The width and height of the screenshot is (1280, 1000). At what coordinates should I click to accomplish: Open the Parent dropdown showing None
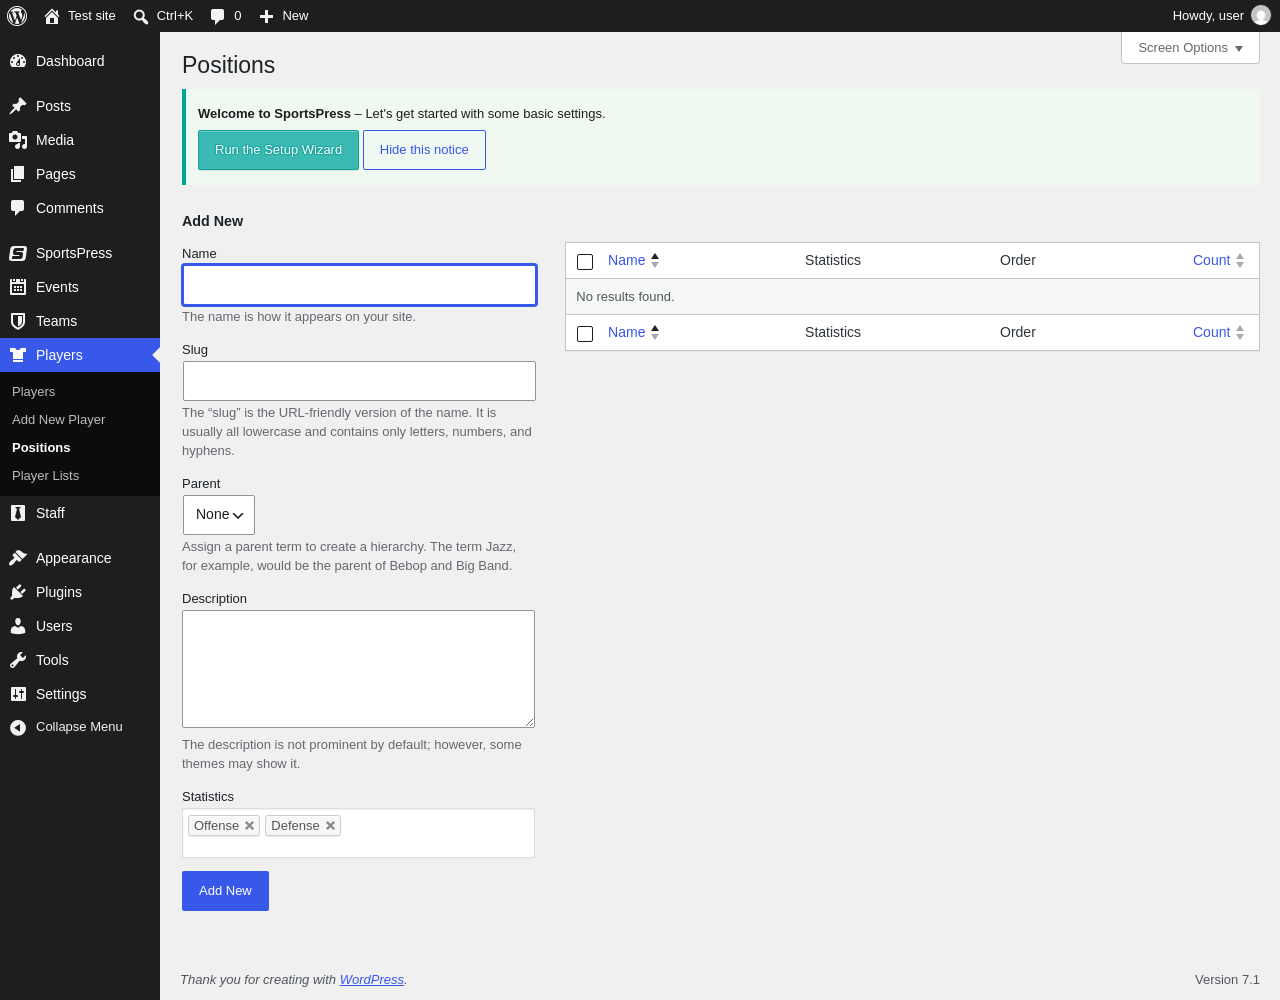[219, 515]
